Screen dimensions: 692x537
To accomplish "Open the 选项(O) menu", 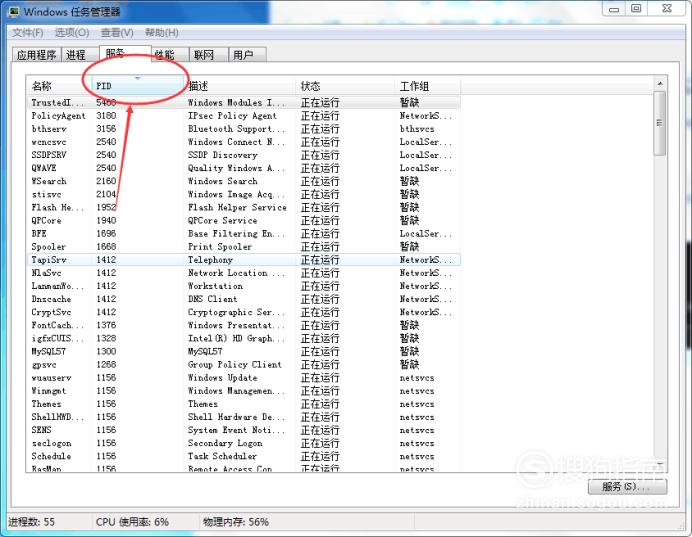I will (72, 33).
